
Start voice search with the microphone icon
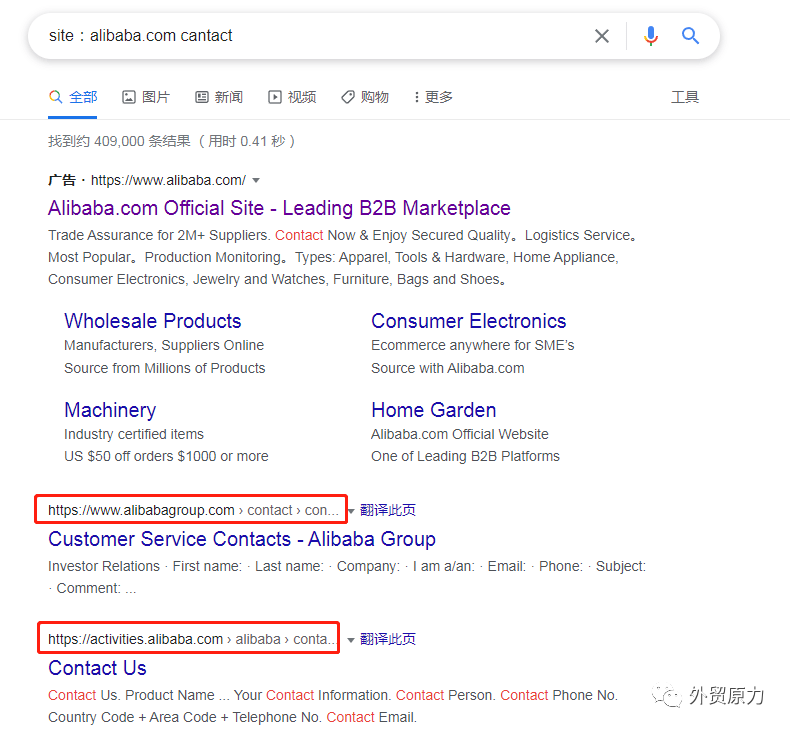(x=650, y=36)
